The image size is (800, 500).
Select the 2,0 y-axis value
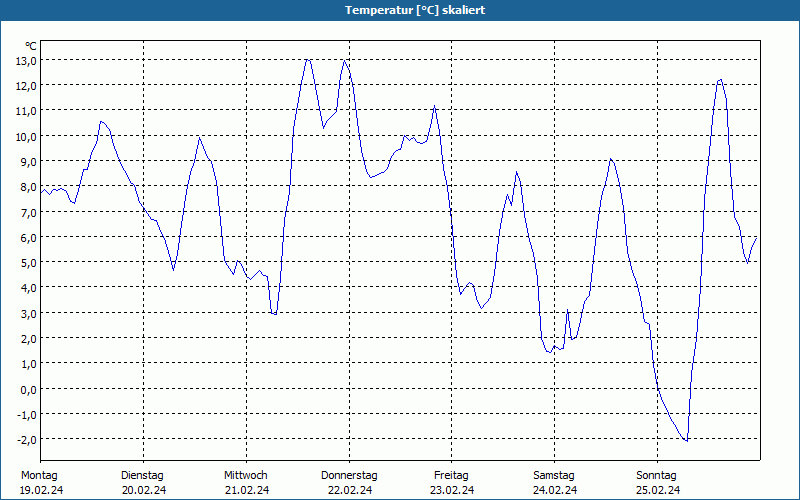coord(29,339)
